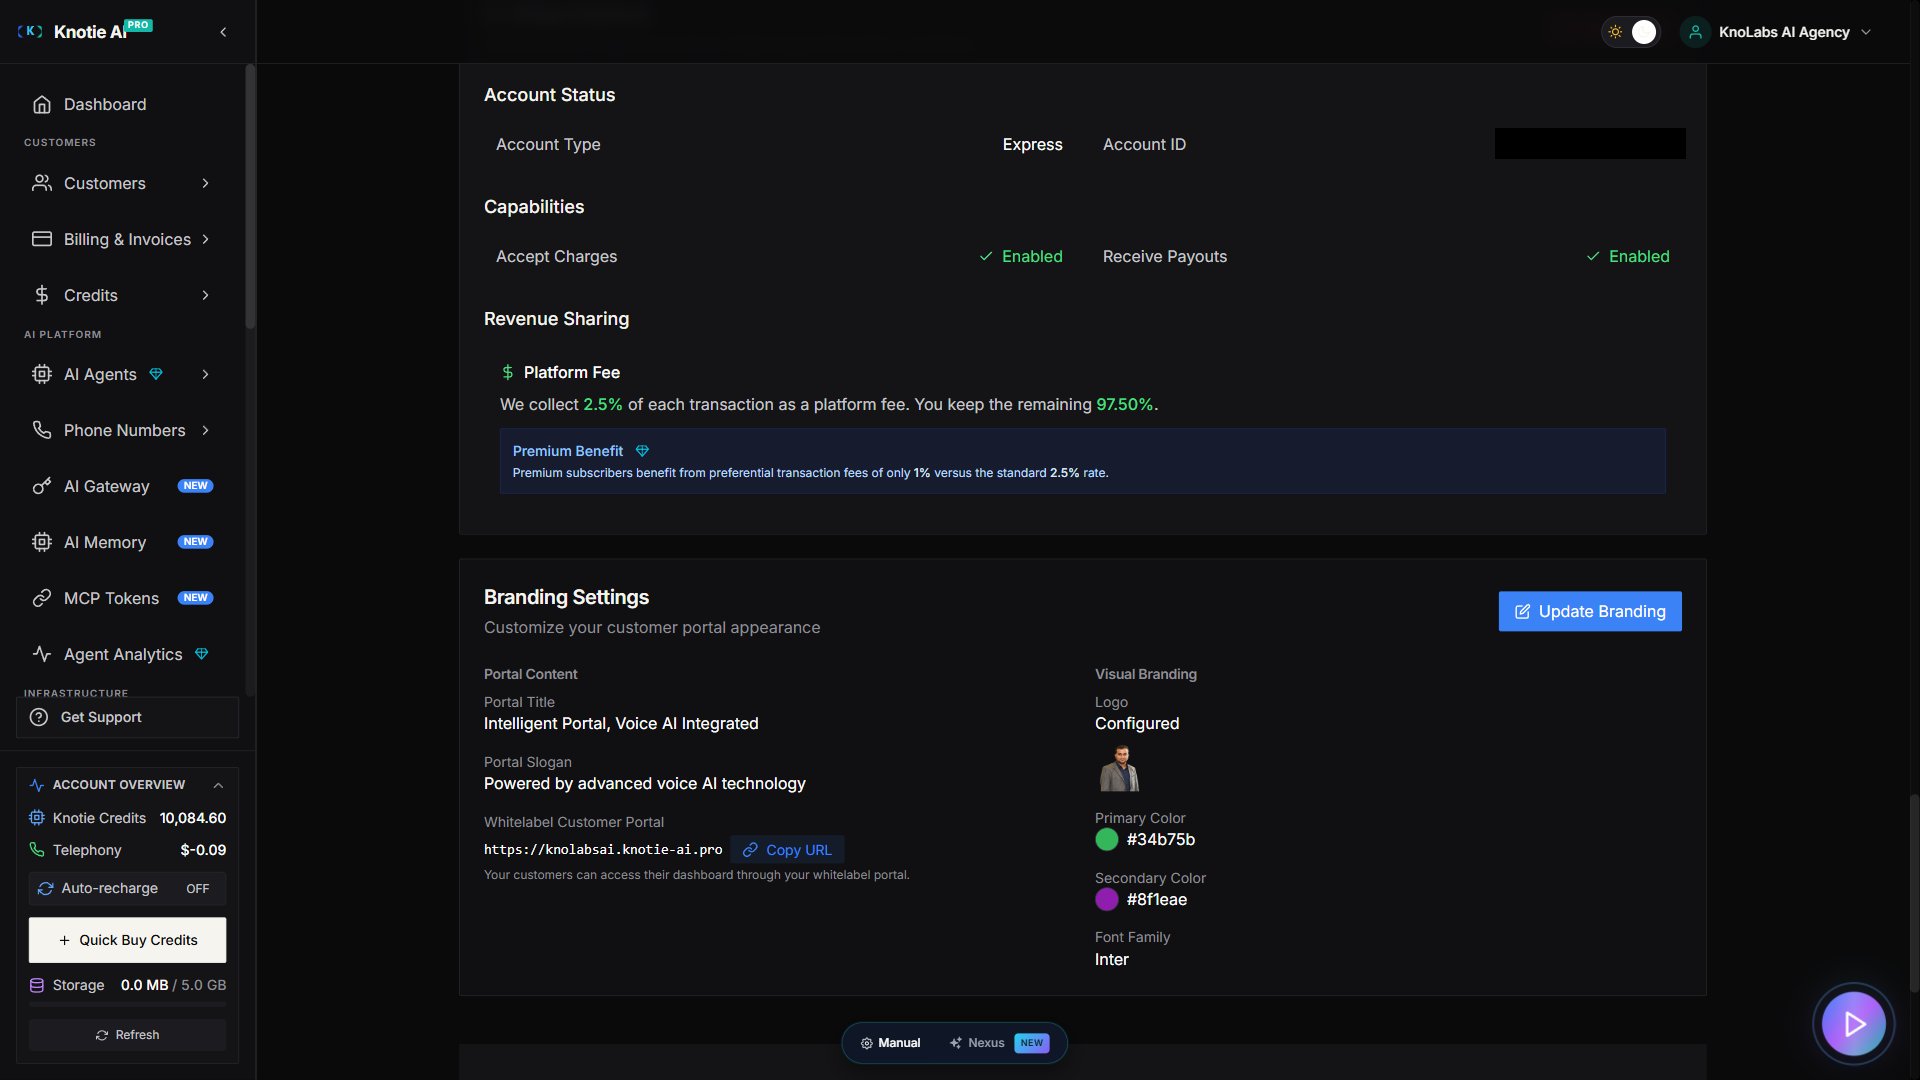1920x1080 pixels.
Task: Click the Dashboard home icon
Action: [42, 104]
